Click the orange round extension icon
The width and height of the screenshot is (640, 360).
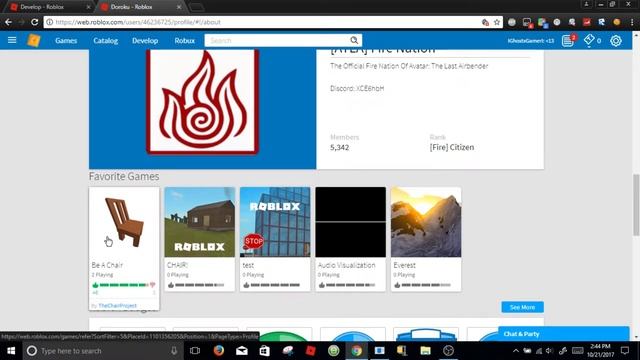[x=617, y=22]
